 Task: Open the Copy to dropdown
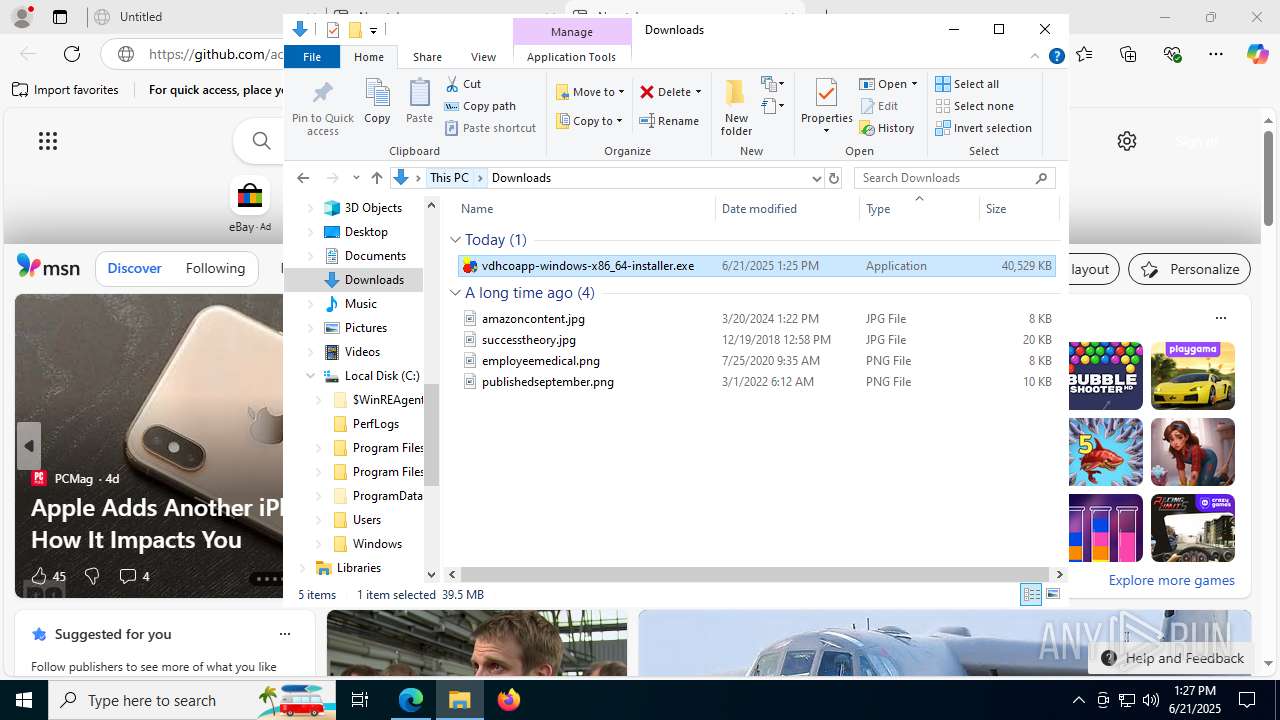[590, 121]
